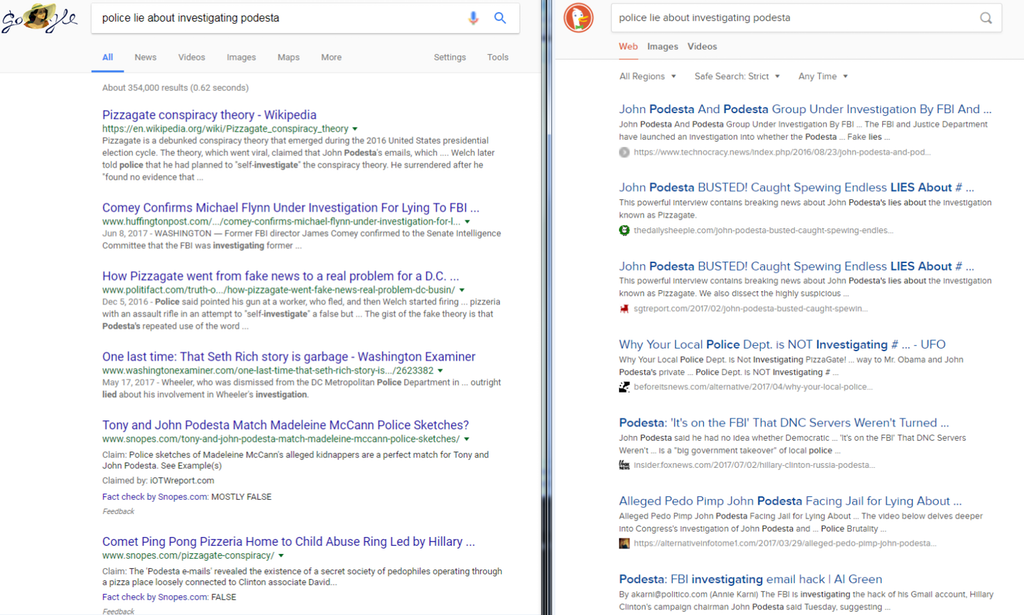This screenshot has width=1024, height=615.
Task: Open Pizzagate conspiracy theory Wikipedia result
Action: coord(209,115)
